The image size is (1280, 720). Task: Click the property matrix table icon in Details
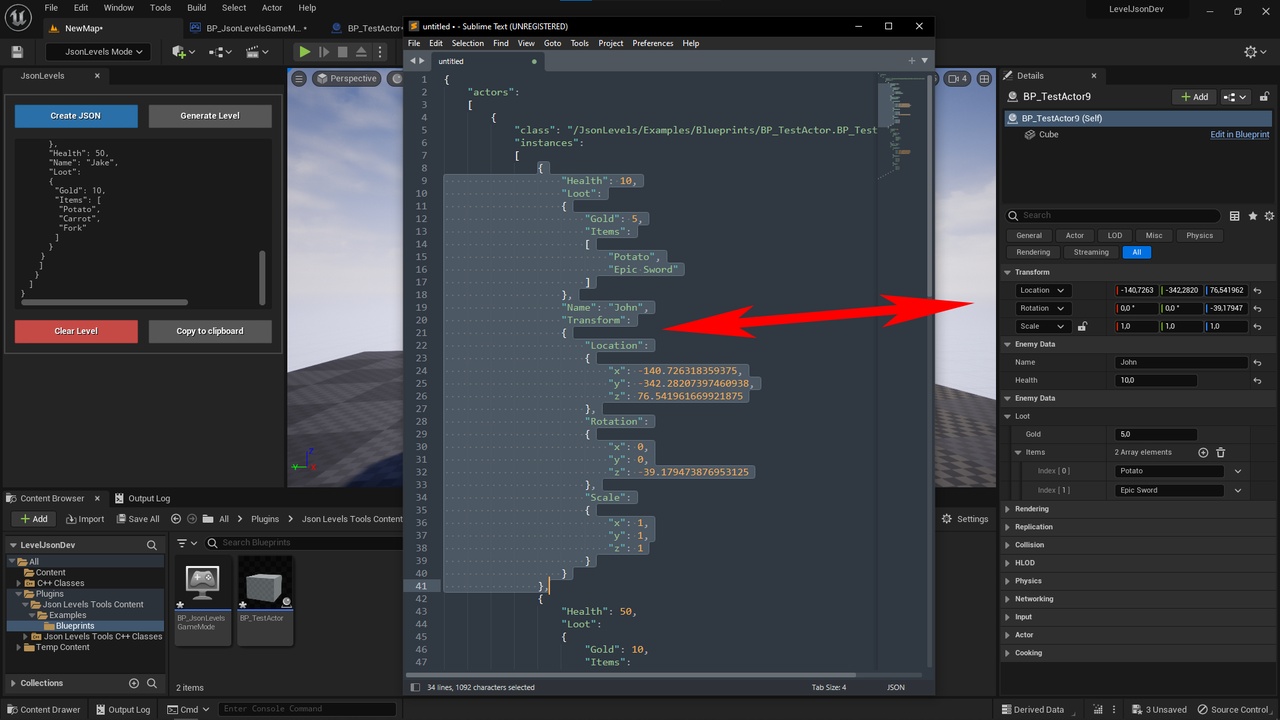(1235, 215)
